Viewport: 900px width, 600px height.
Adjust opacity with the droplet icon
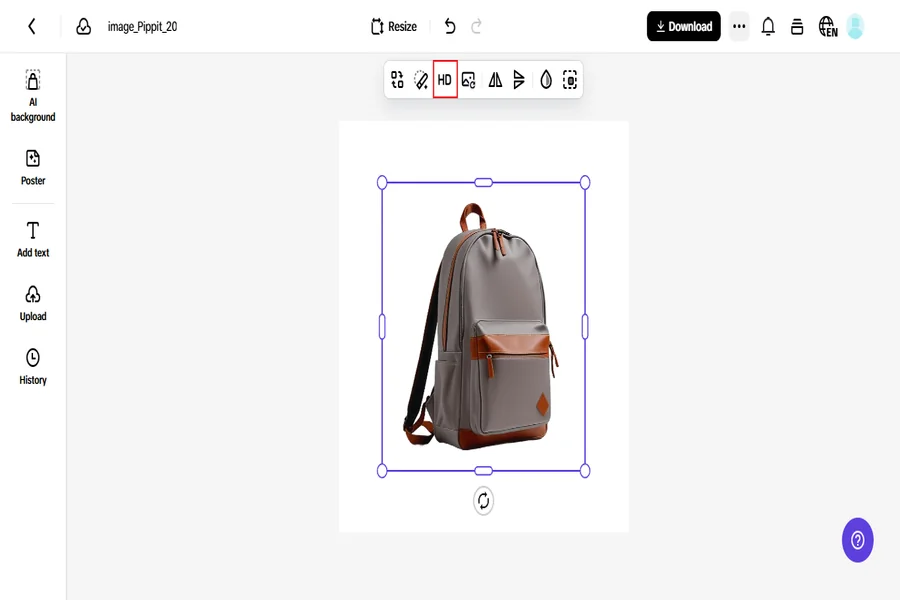(546, 80)
